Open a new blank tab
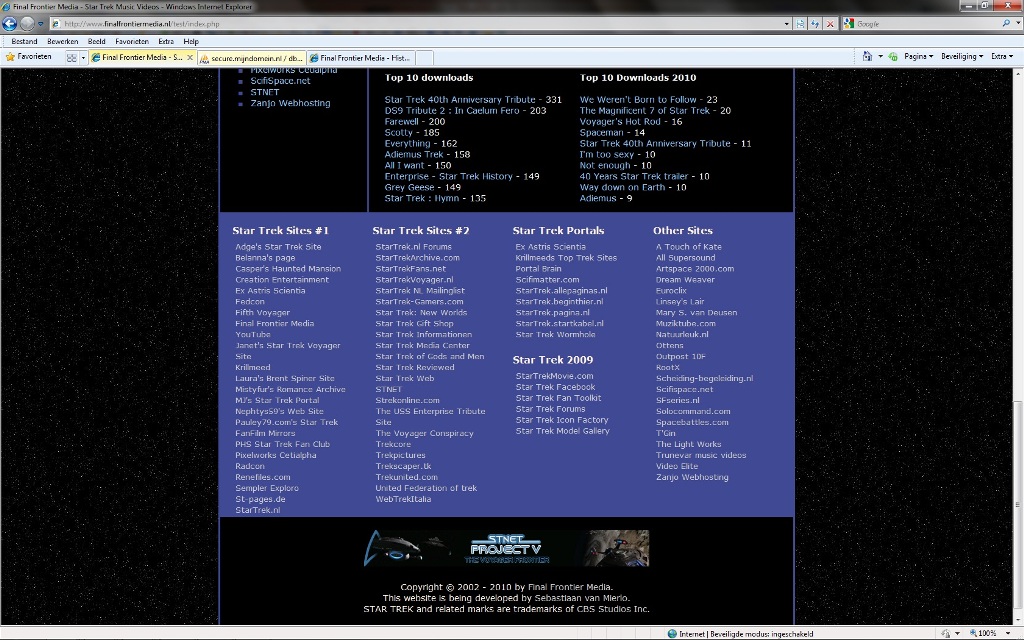1024x640 pixels. [424, 58]
